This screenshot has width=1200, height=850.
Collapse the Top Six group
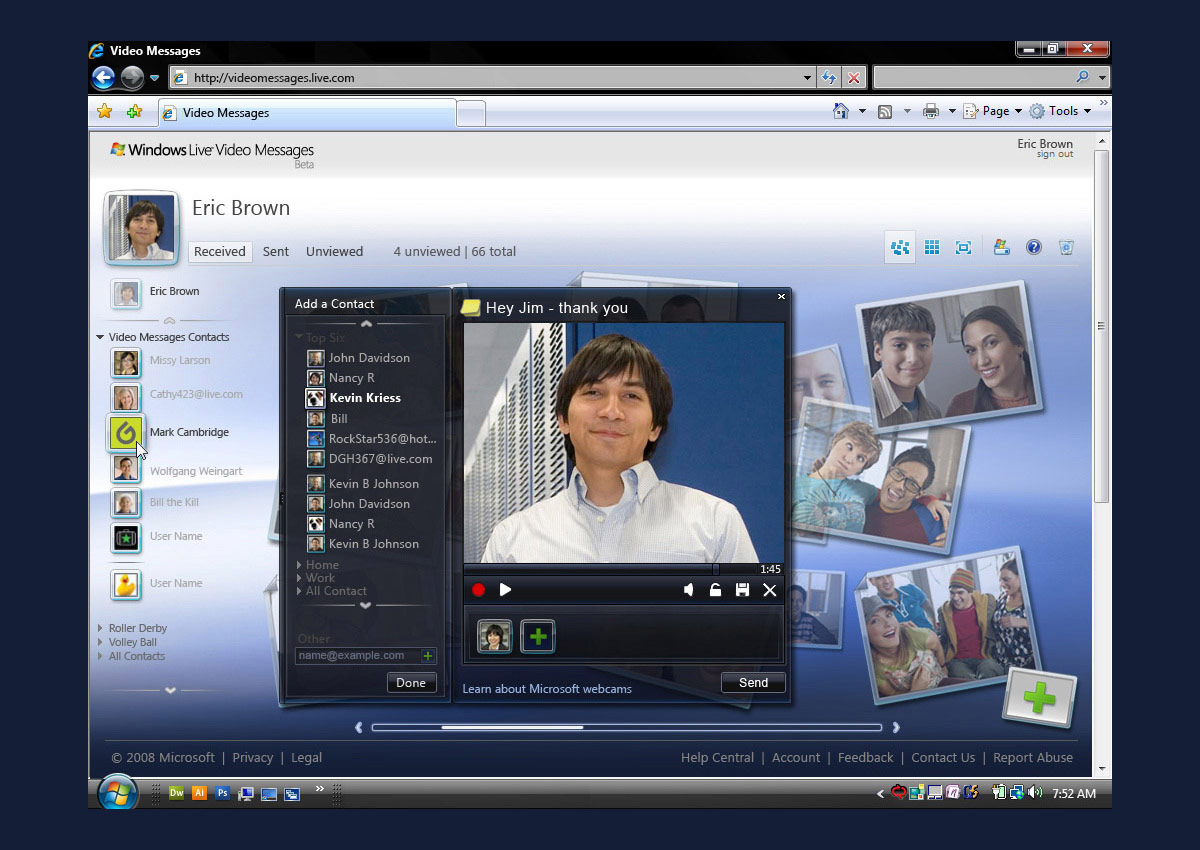coord(298,338)
